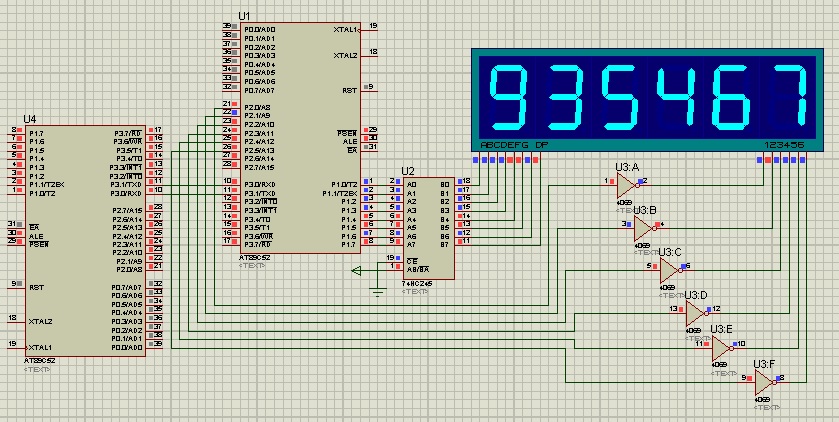
Task: Click the digit 9 on the display
Action: [x=508, y=97]
